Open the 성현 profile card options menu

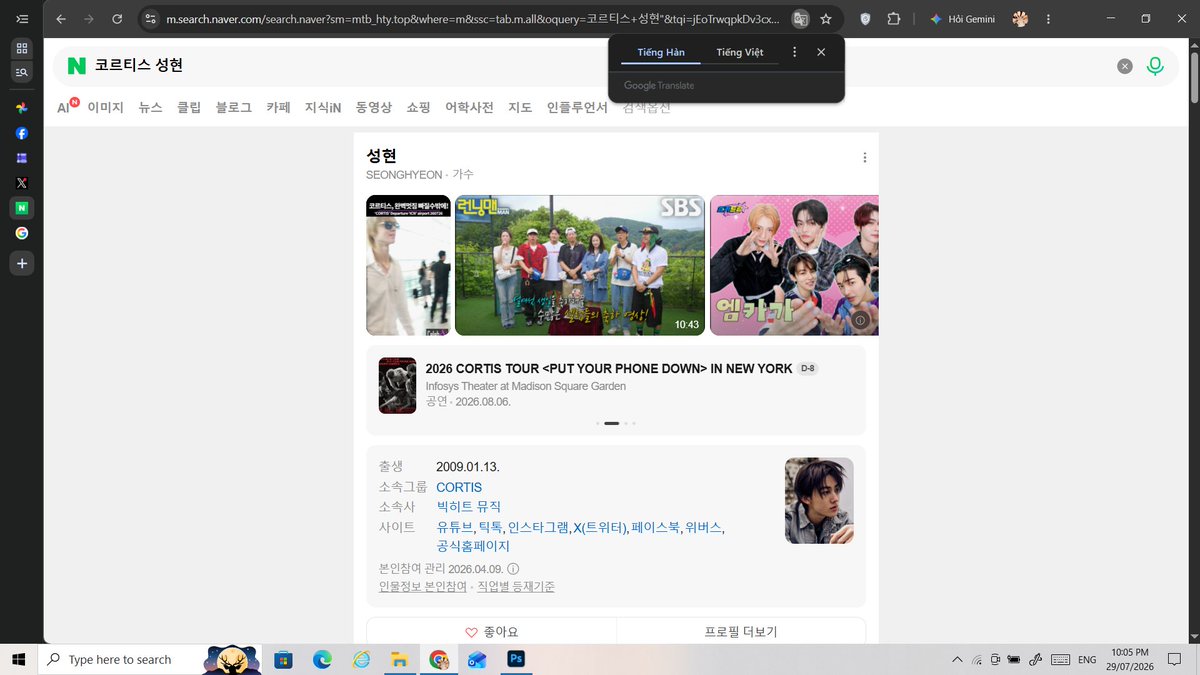865,157
